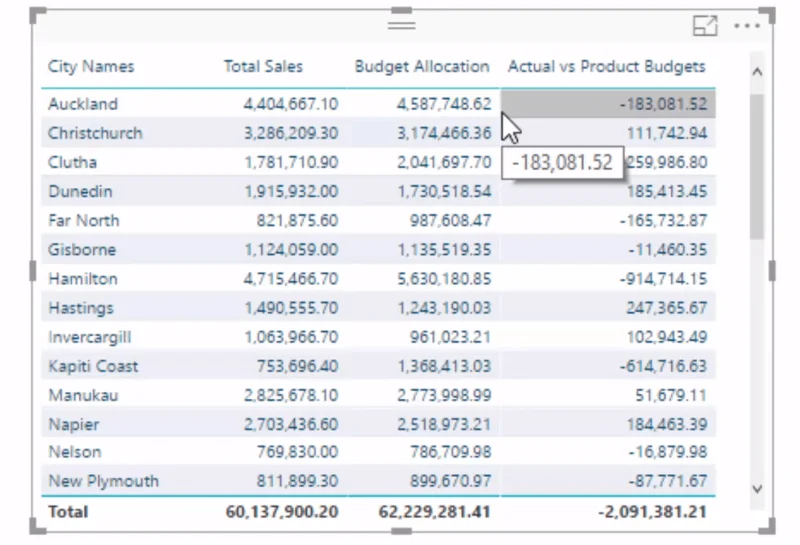This screenshot has height=545, width=800.
Task: Click Auckland total sales 4,404,667.10
Action: pyautogui.click(x=291, y=104)
